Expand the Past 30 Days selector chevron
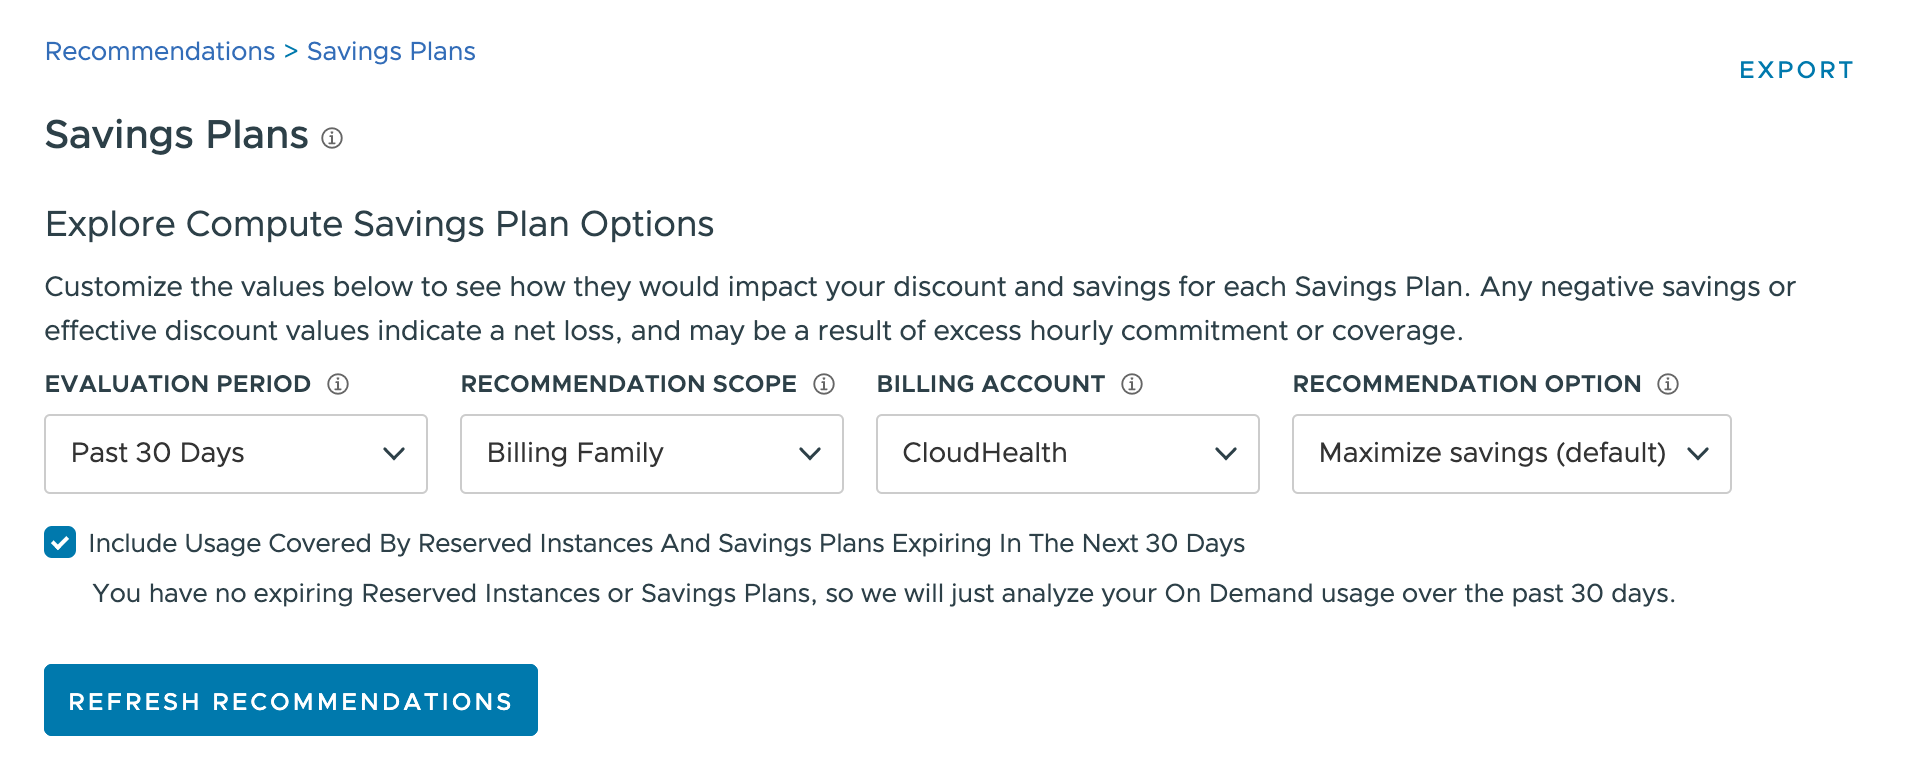The width and height of the screenshot is (1912, 770). [x=392, y=454]
